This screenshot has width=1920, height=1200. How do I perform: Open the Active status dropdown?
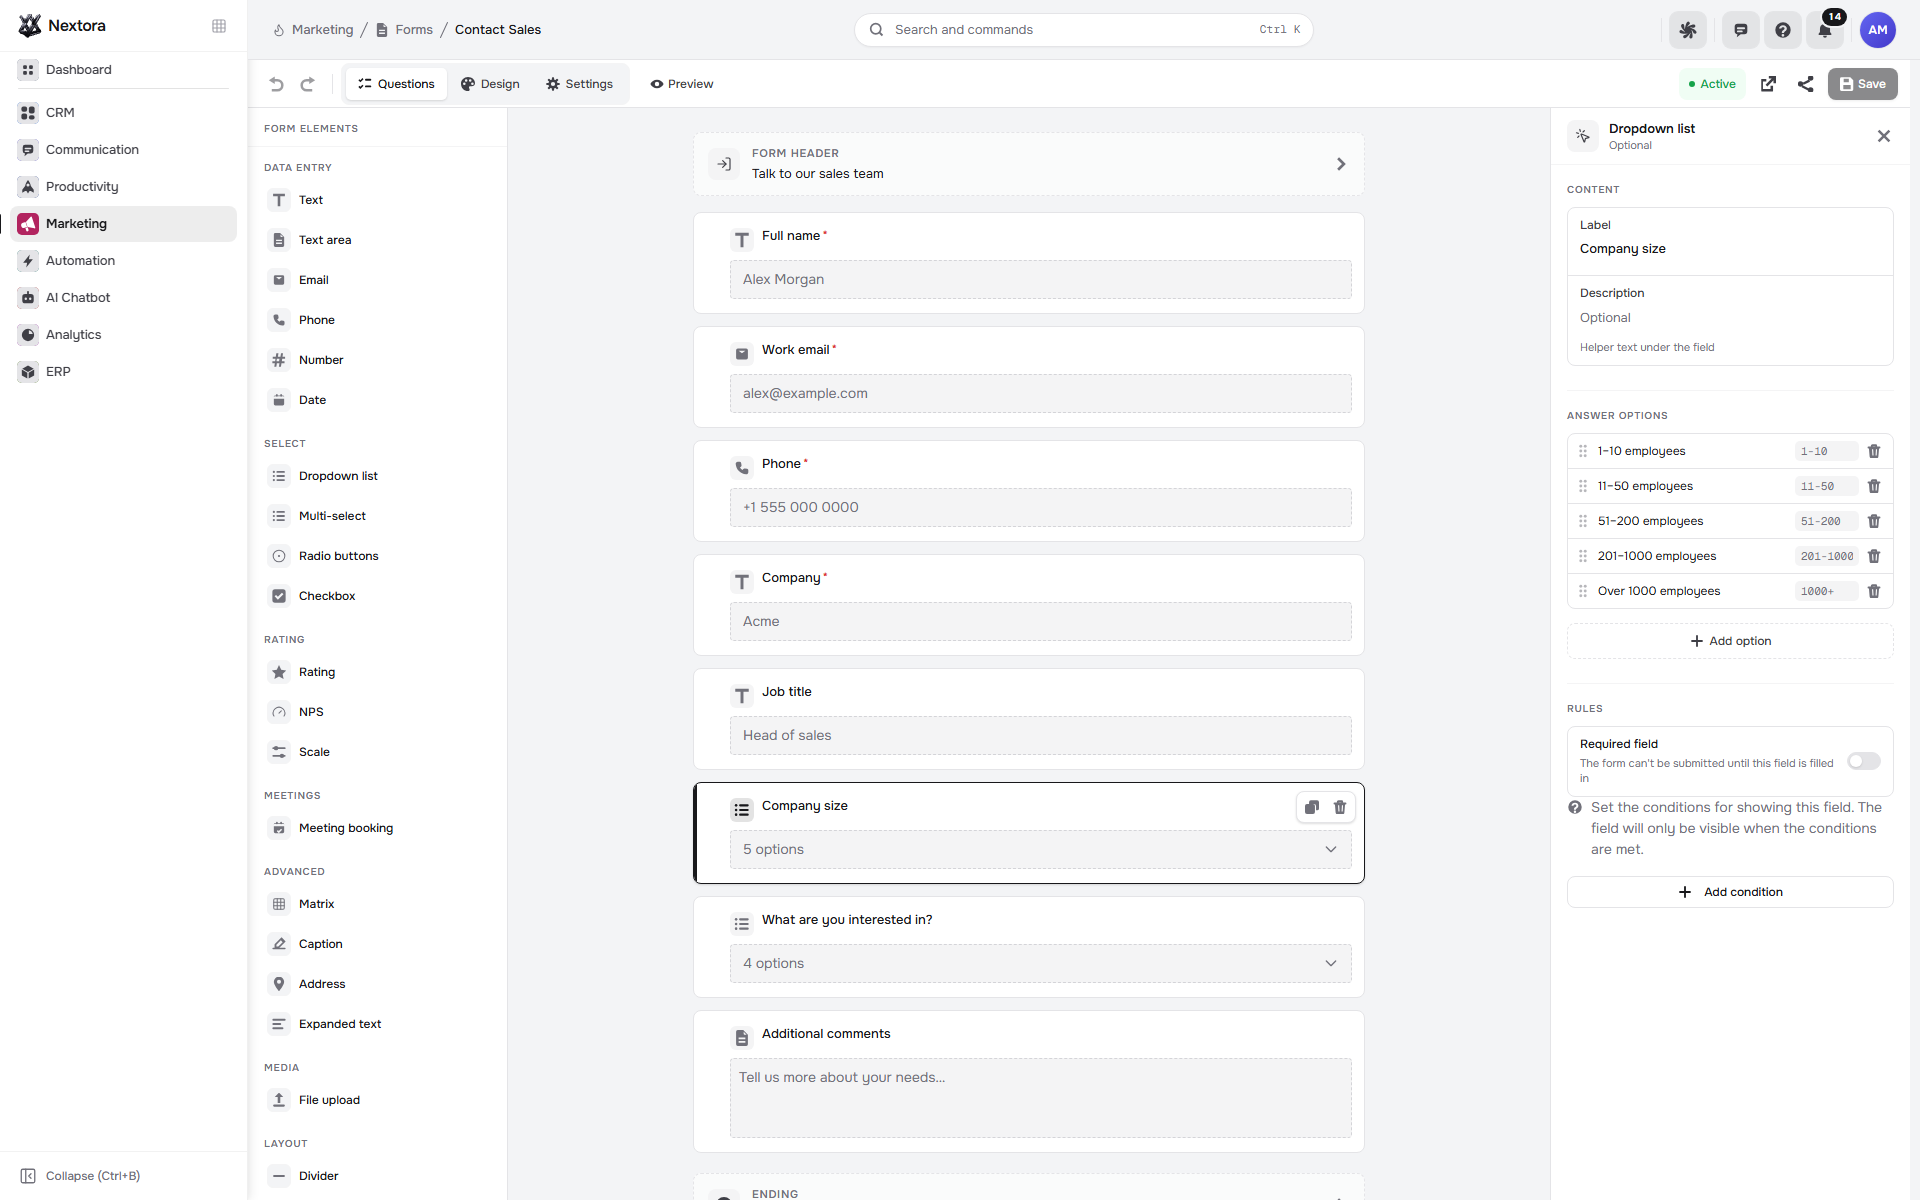point(1712,84)
